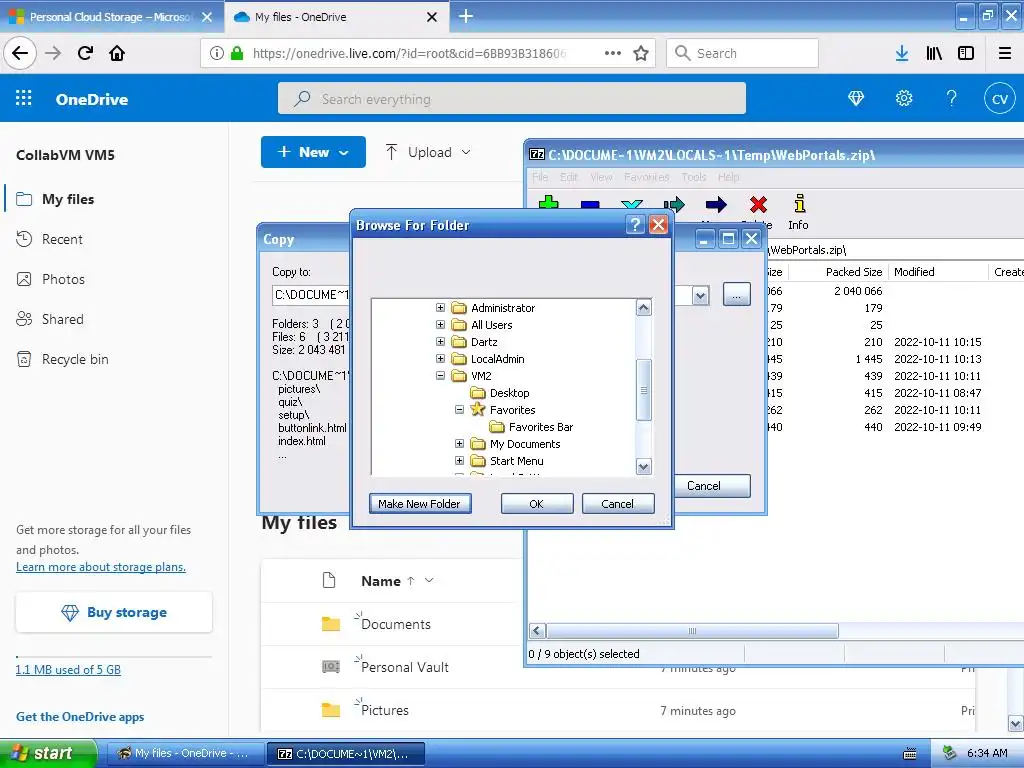1024x768 pixels.
Task: Click the 7-Zip red Delete icon
Action: pos(758,205)
